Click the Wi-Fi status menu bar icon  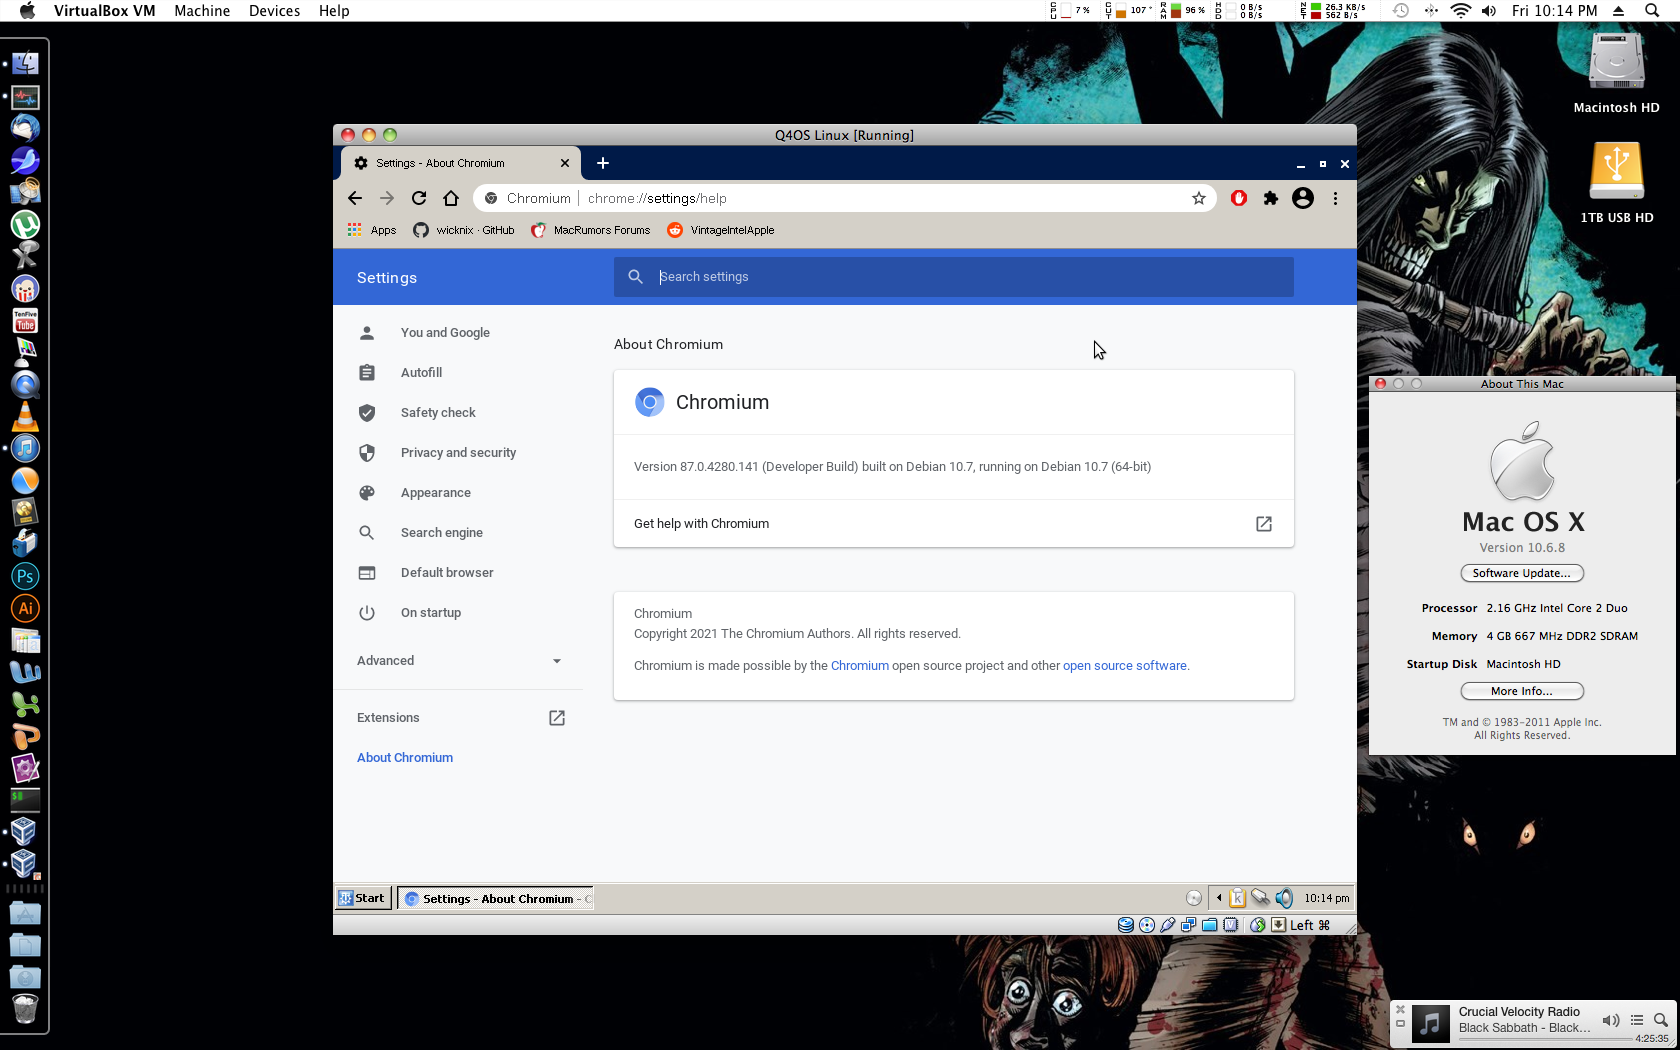(x=1461, y=11)
